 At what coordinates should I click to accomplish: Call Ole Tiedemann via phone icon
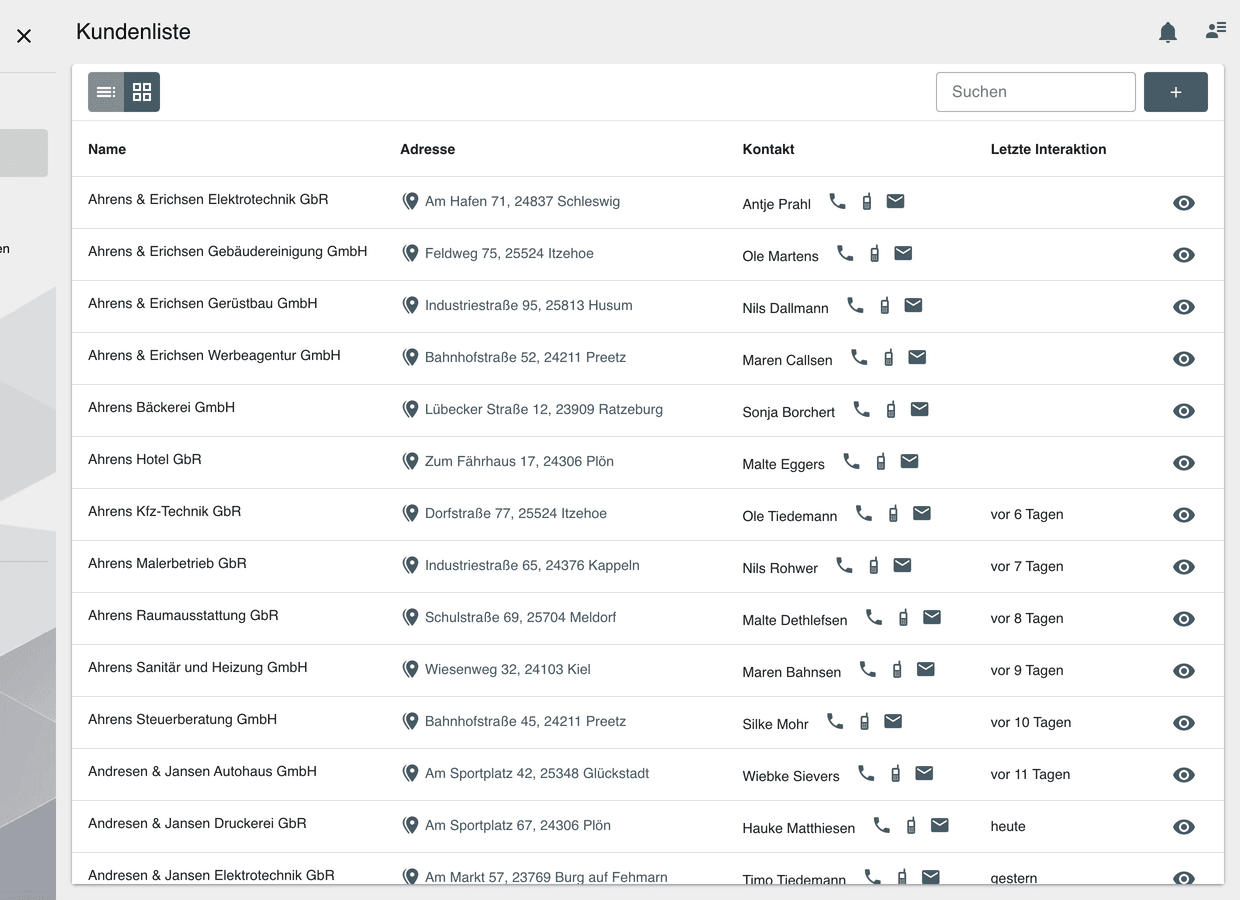click(864, 514)
